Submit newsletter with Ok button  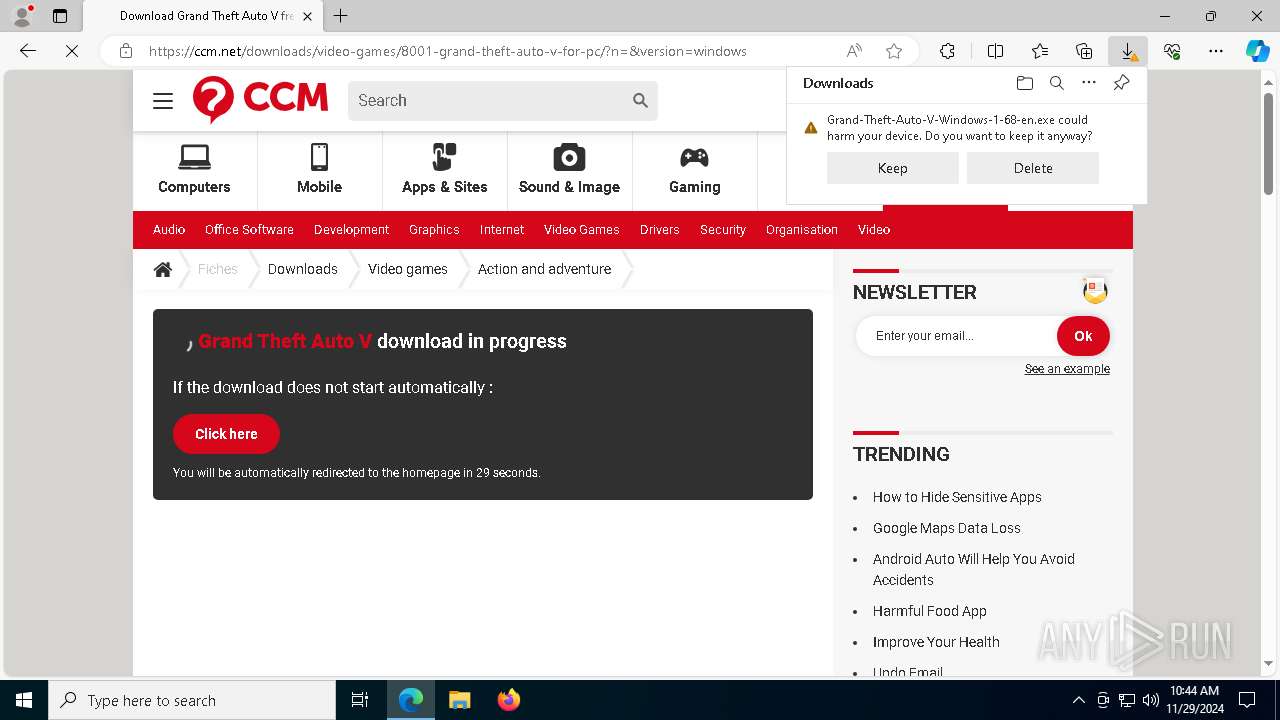pos(1083,336)
